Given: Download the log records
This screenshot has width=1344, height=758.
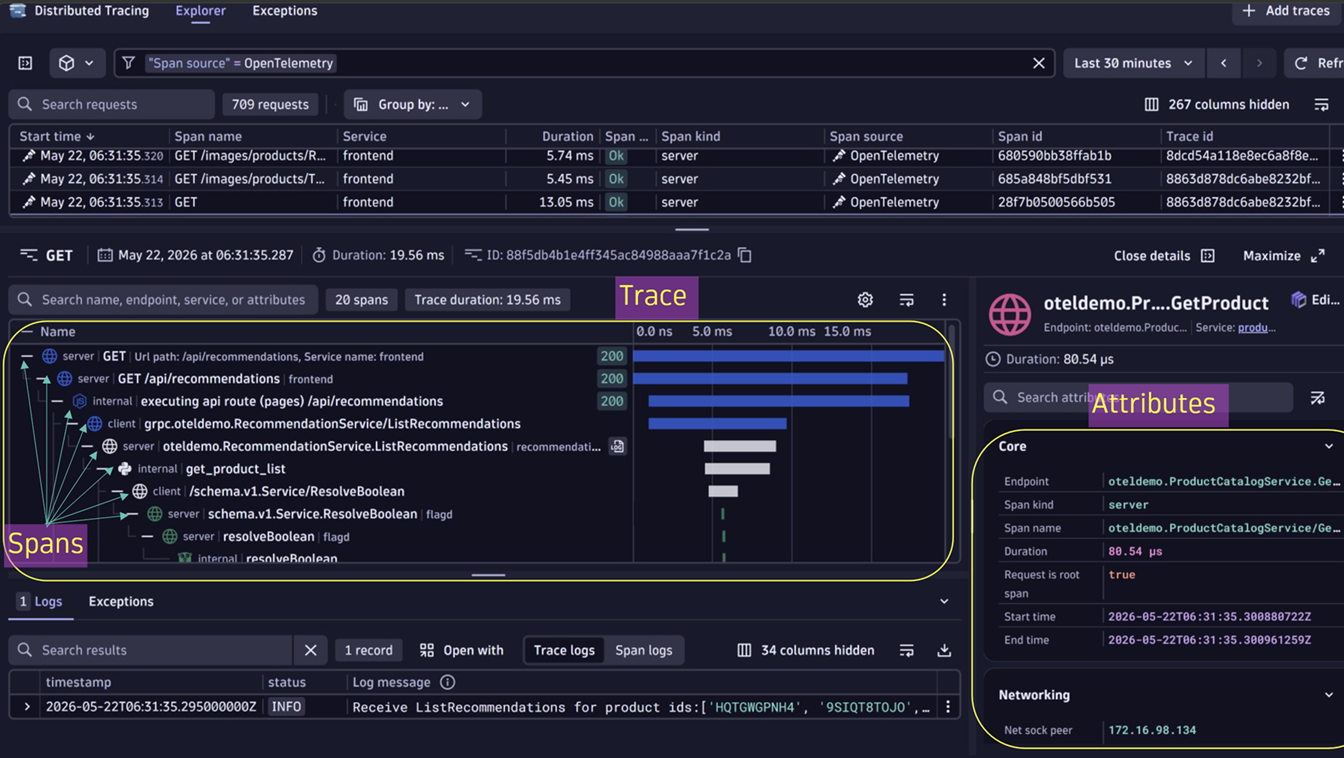Looking at the screenshot, I should coord(944,650).
